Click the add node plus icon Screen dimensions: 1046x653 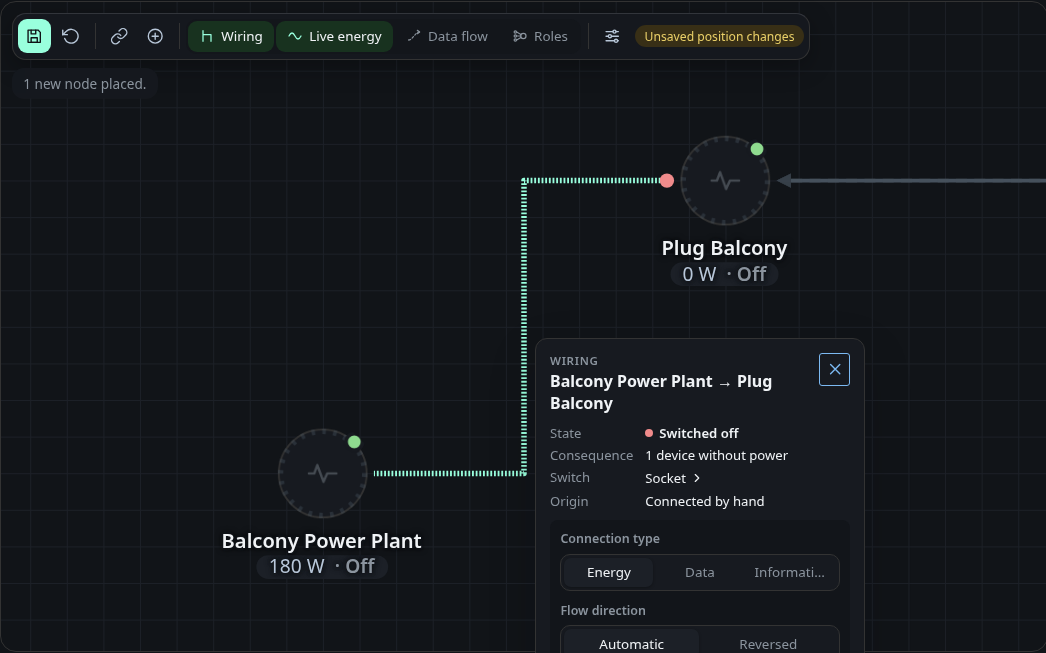click(155, 36)
